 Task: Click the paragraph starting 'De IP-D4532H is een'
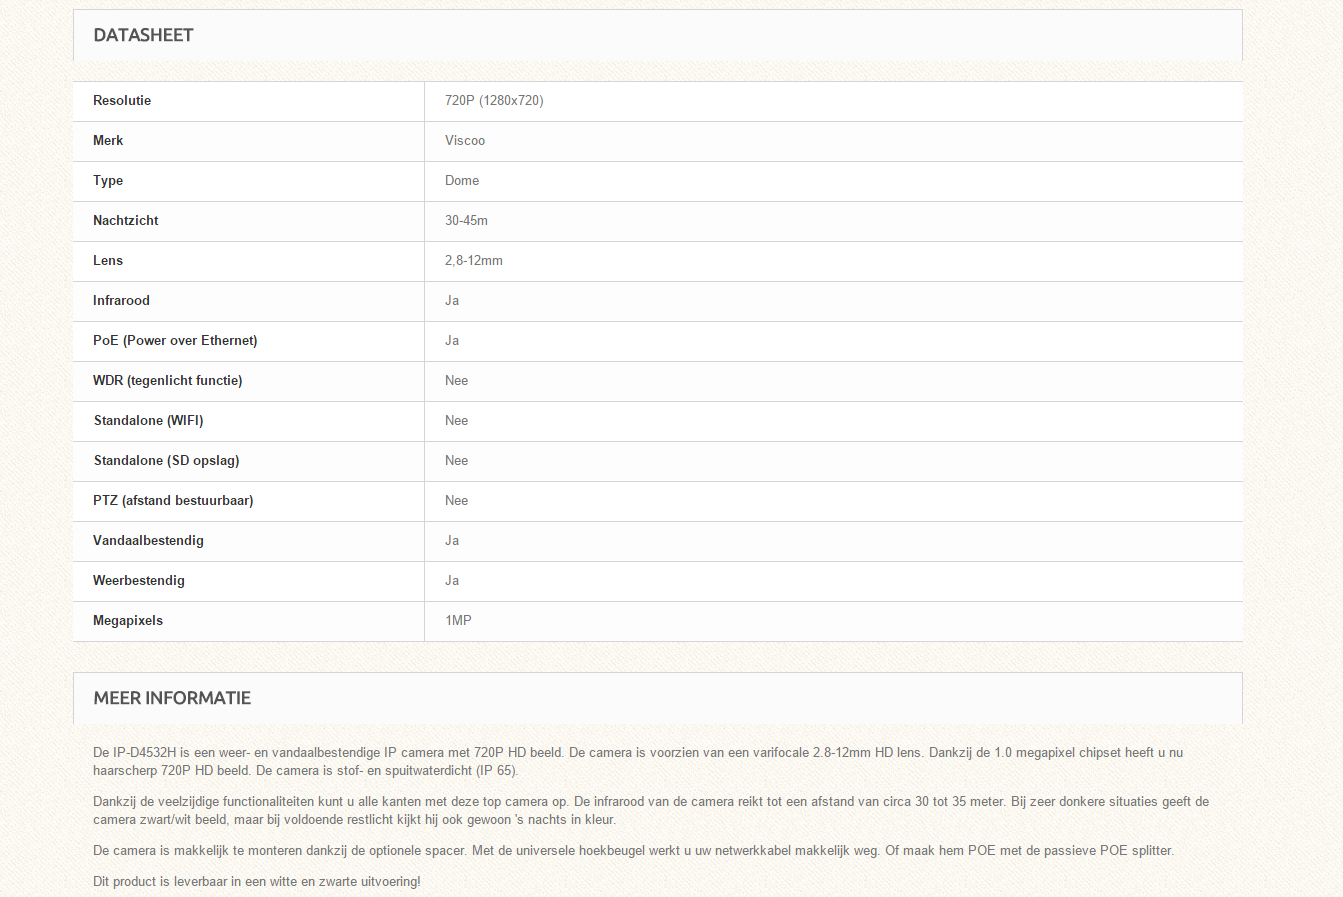pyautogui.click(x=638, y=761)
